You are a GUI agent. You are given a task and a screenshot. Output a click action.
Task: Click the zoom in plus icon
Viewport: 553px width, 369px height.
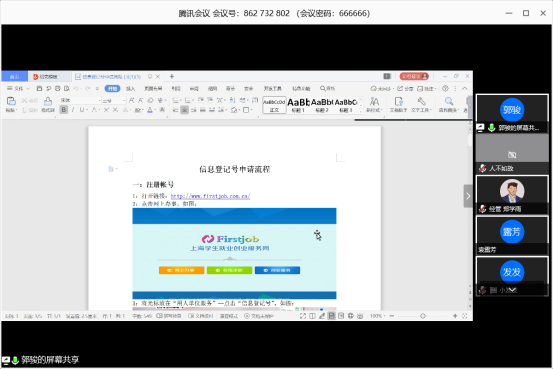coord(455,316)
